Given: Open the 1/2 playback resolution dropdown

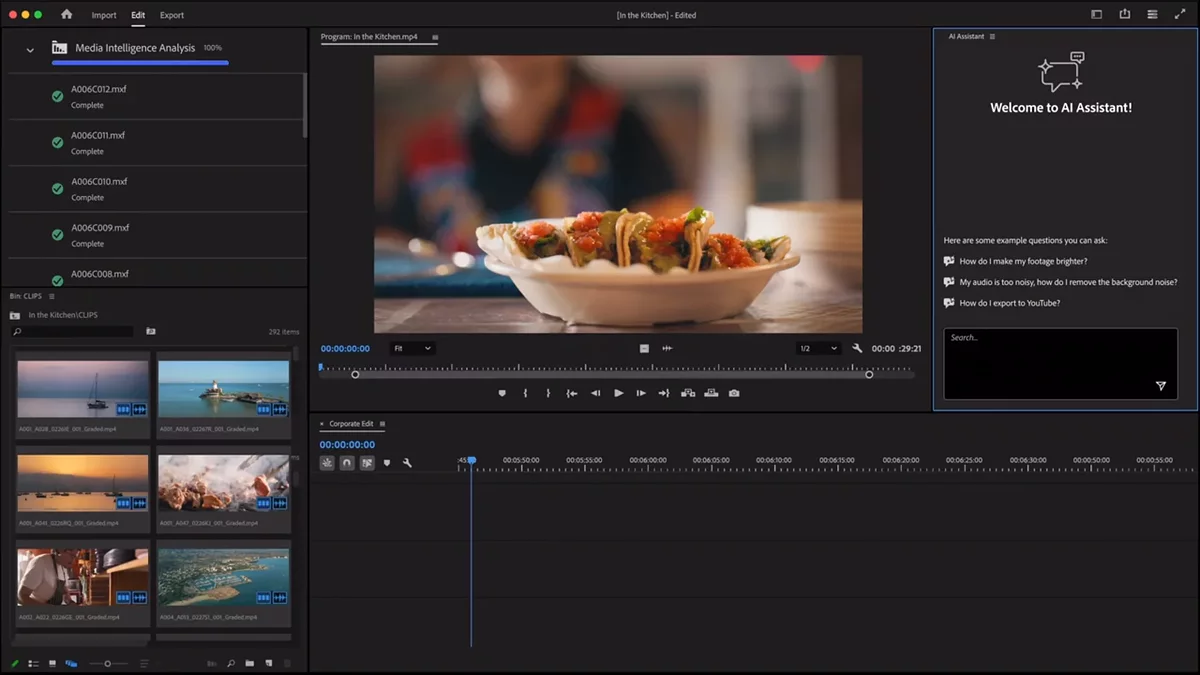Looking at the screenshot, I should [x=818, y=348].
